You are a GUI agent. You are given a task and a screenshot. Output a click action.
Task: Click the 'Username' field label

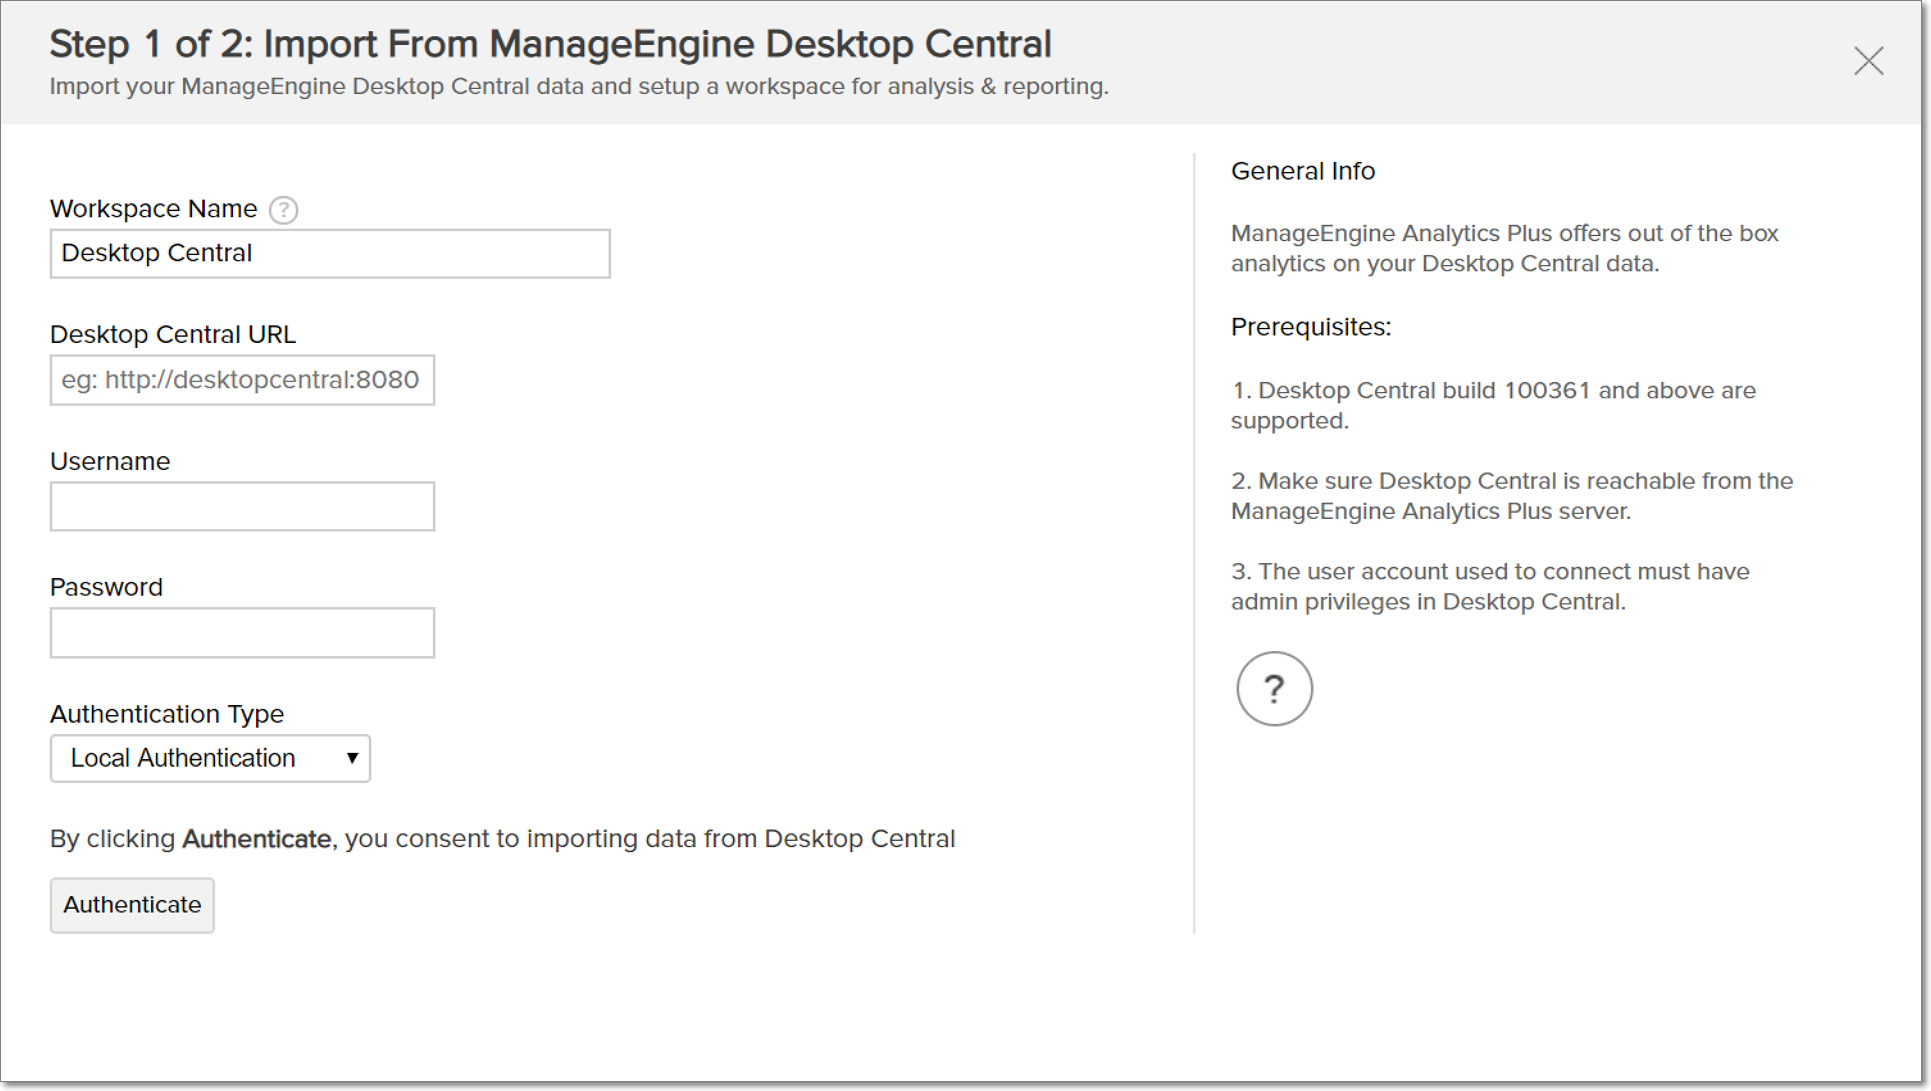pos(110,461)
